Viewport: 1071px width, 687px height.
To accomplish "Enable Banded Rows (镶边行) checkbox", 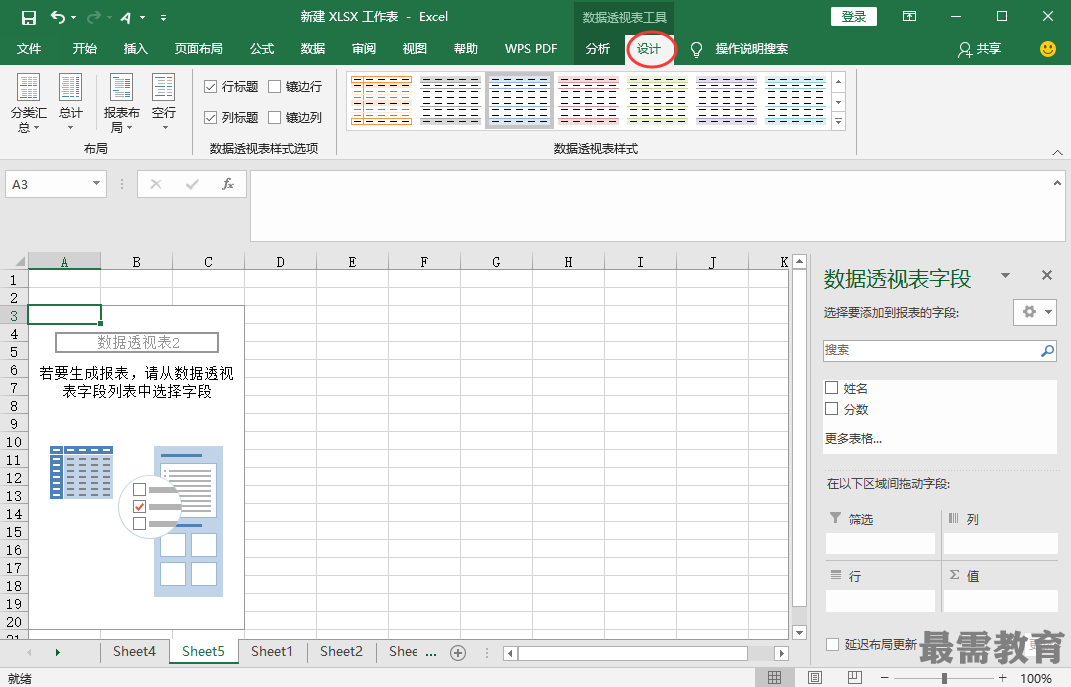I will (x=275, y=87).
